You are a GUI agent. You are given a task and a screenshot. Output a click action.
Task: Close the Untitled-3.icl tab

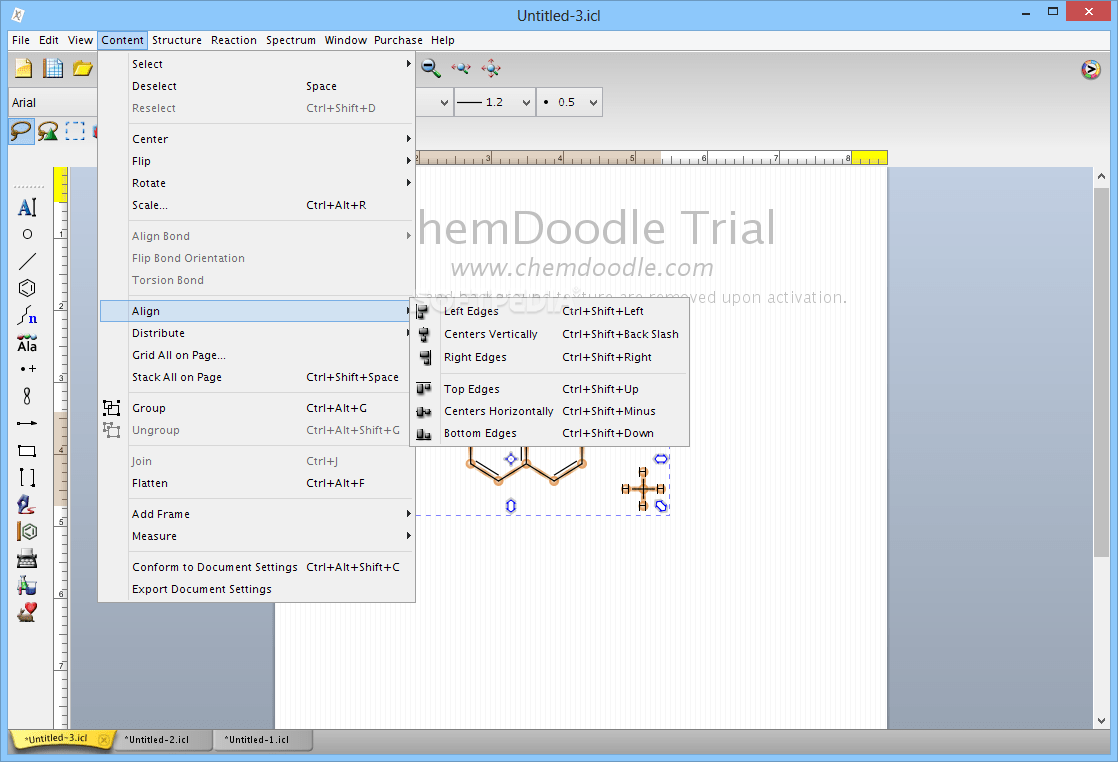coord(104,740)
